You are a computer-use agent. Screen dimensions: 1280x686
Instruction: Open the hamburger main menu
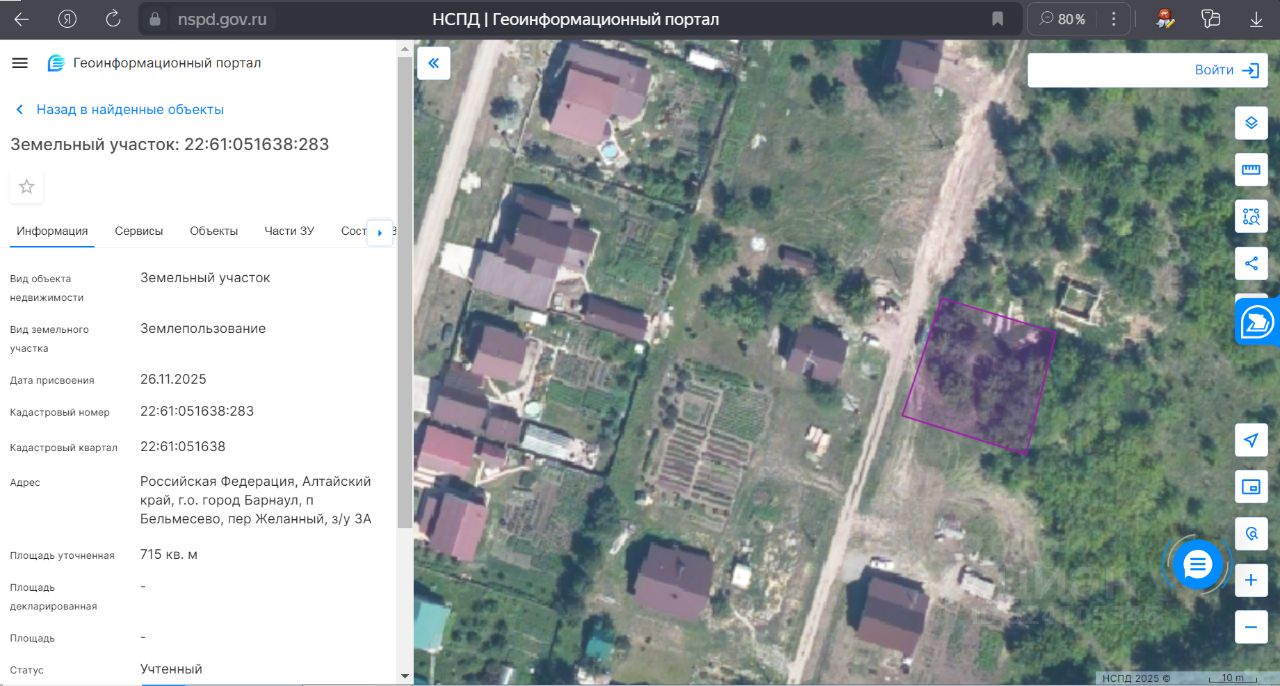(20, 63)
